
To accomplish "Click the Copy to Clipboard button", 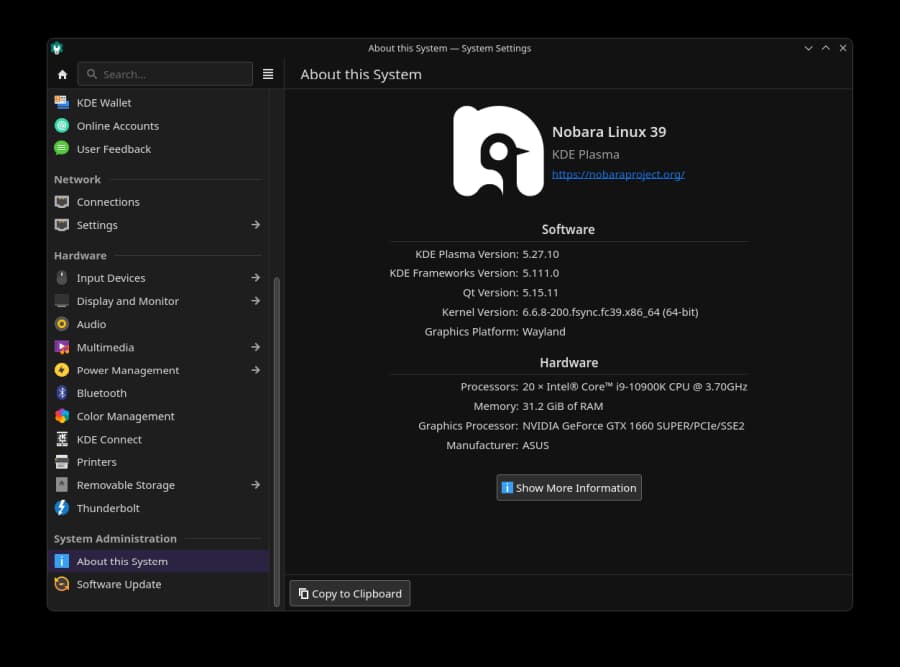I will [x=350, y=594].
